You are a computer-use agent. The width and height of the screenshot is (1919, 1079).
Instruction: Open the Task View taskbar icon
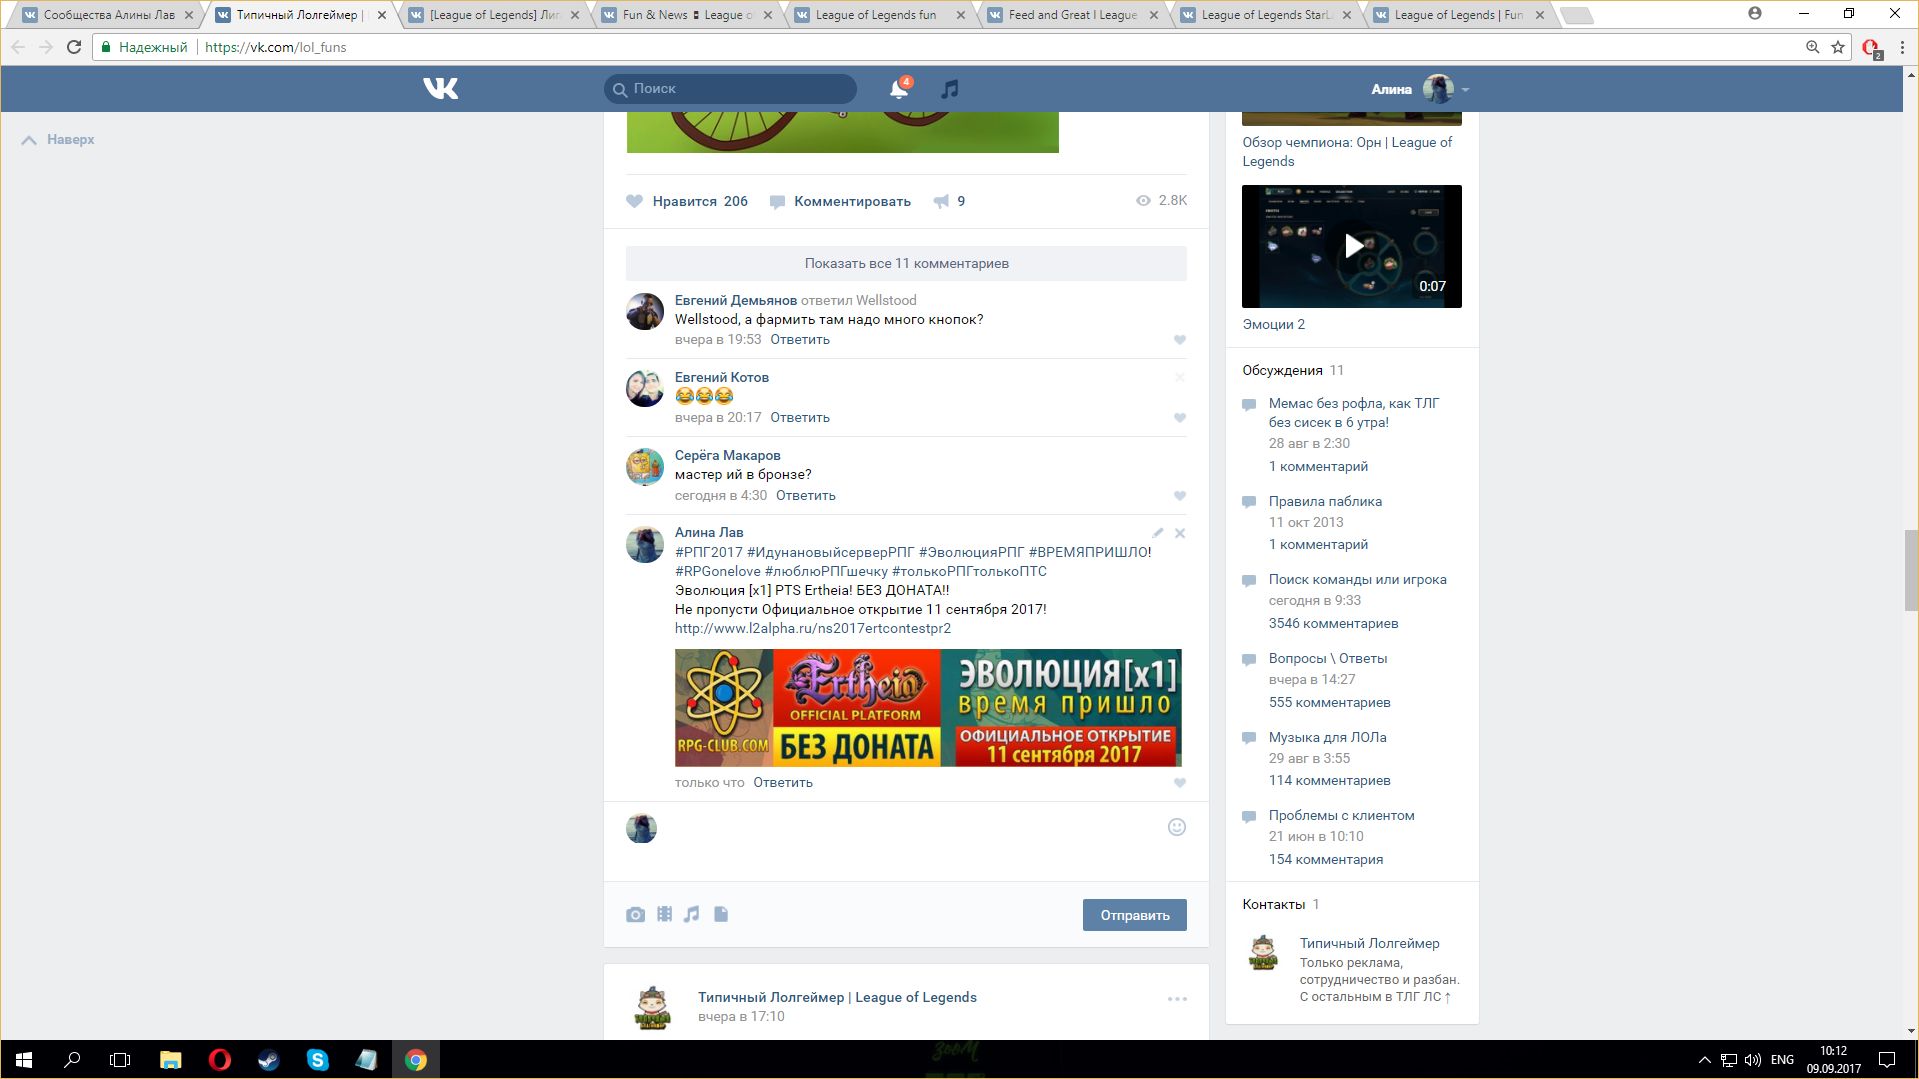120,1060
